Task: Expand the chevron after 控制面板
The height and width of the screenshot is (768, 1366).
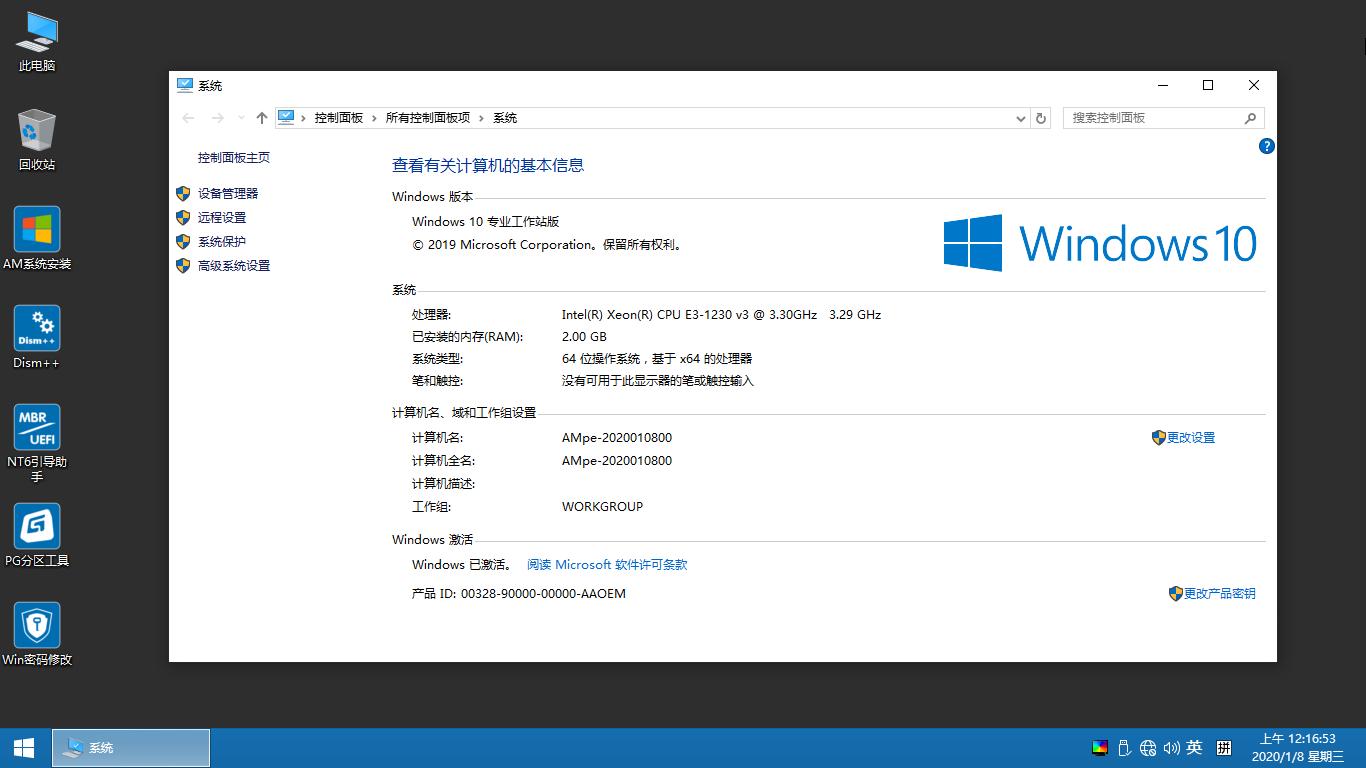Action: [375, 118]
